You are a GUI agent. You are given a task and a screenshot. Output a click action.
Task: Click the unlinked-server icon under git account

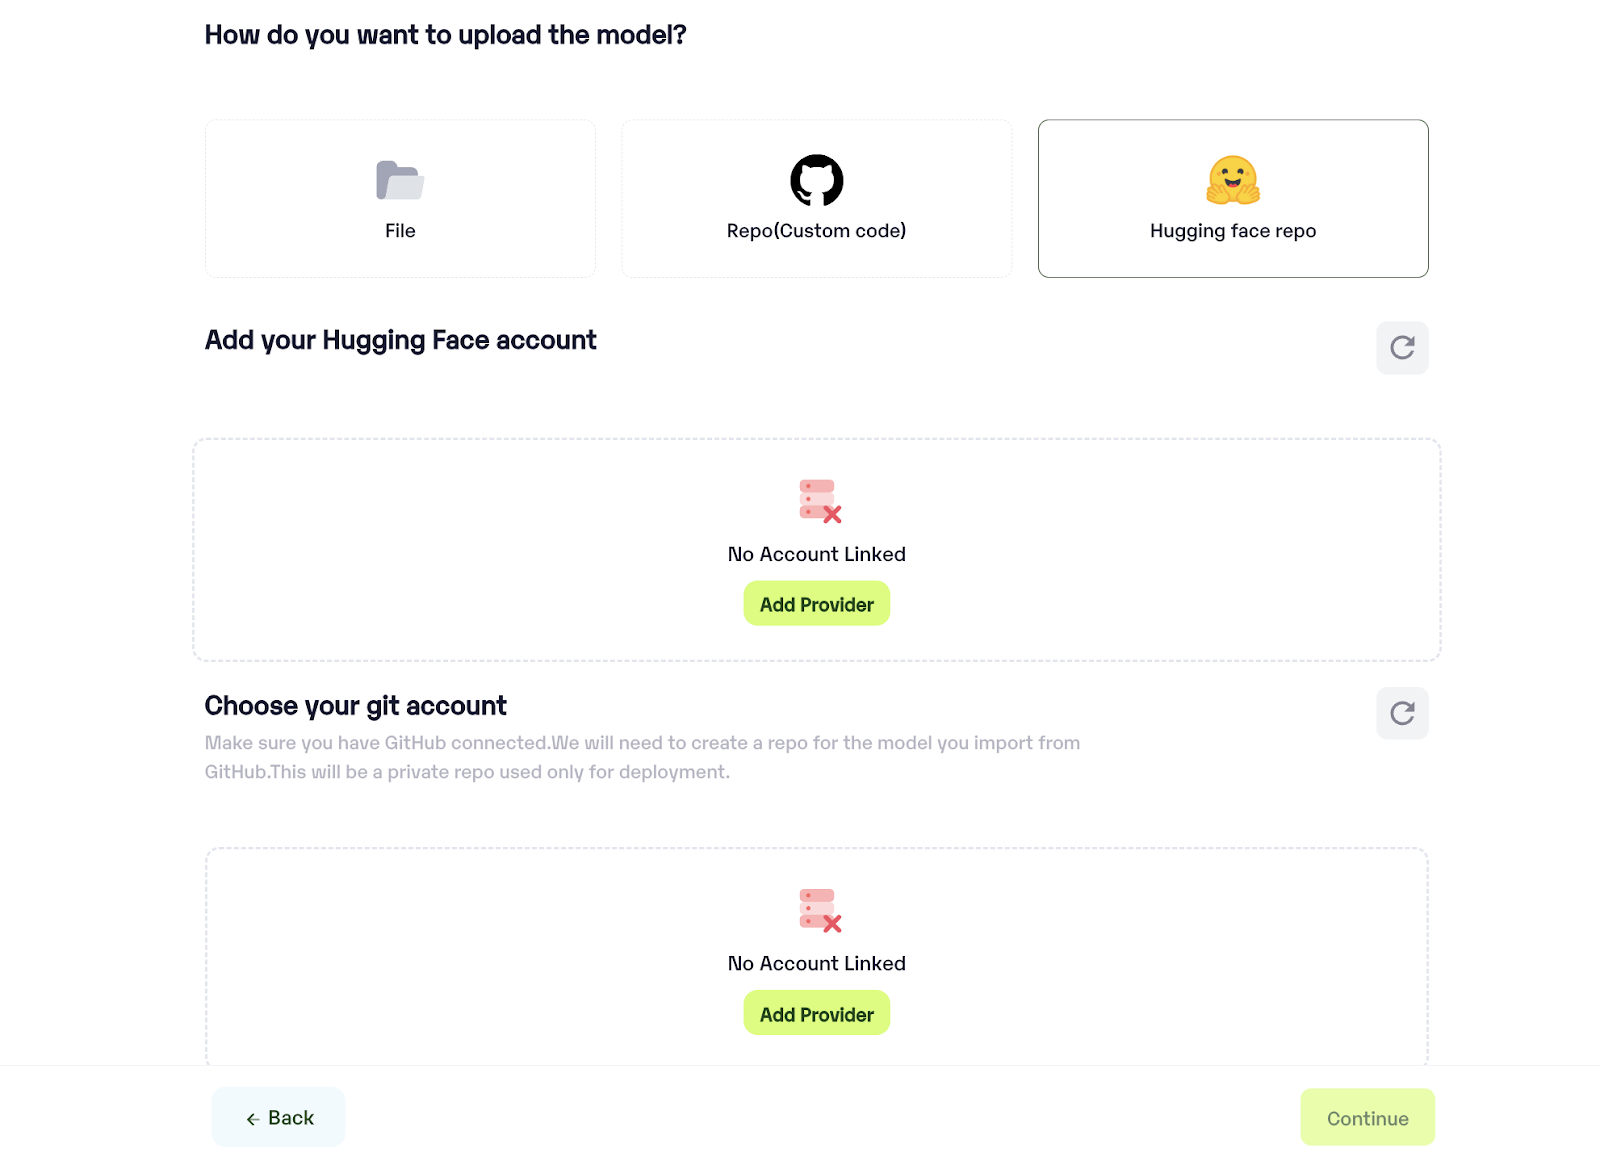(819, 910)
